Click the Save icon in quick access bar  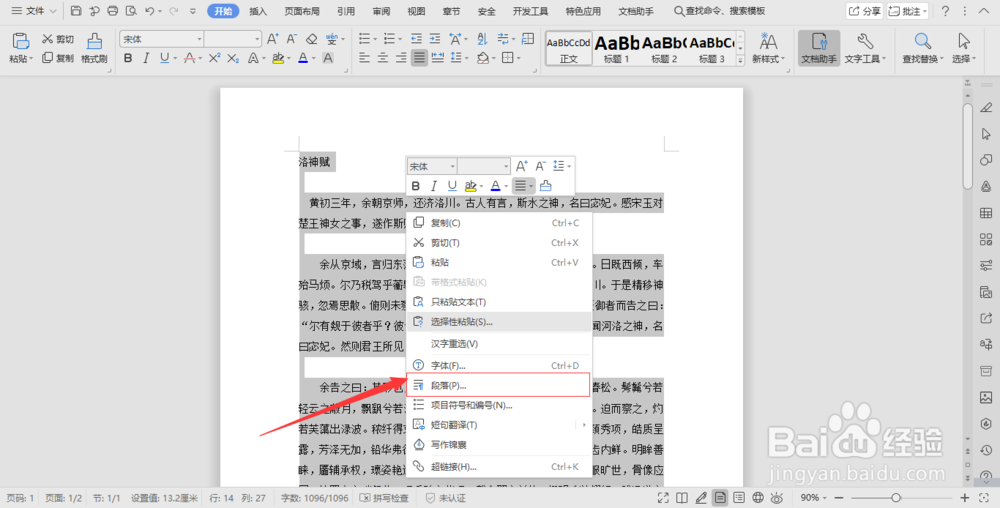(x=76, y=11)
